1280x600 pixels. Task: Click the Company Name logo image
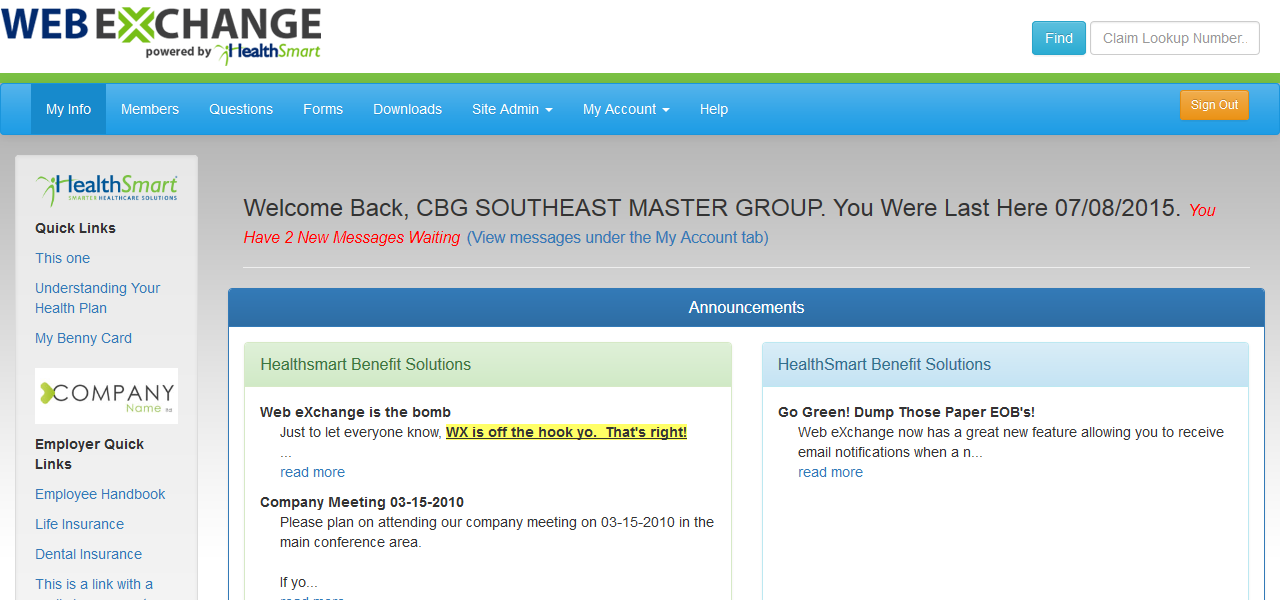106,396
